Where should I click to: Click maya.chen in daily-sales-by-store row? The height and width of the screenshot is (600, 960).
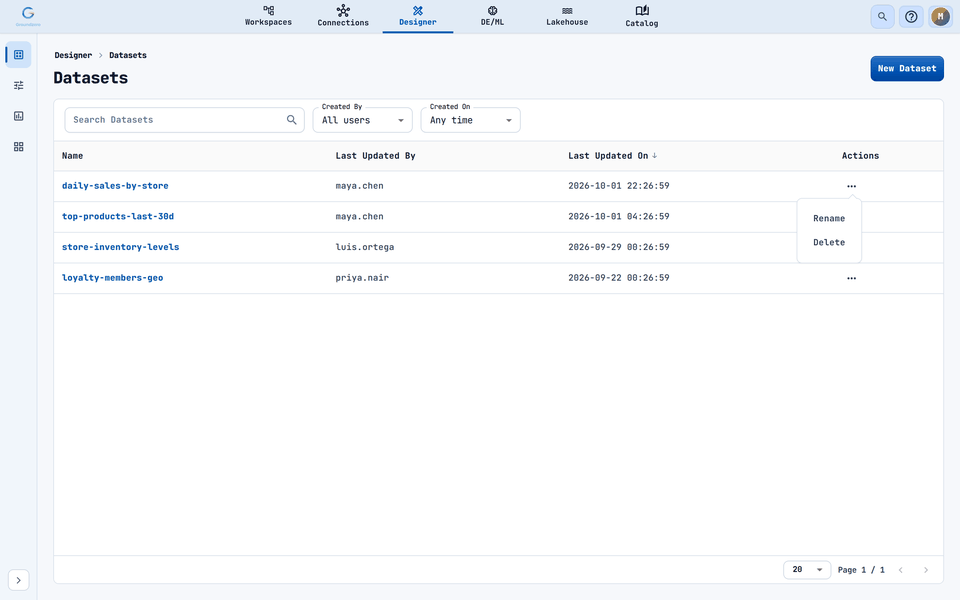(359, 186)
